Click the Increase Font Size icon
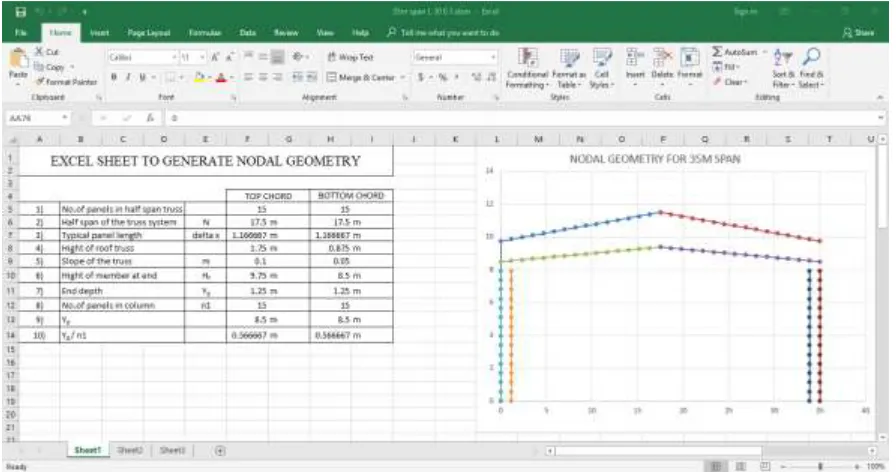The image size is (896, 472). tap(215, 57)
